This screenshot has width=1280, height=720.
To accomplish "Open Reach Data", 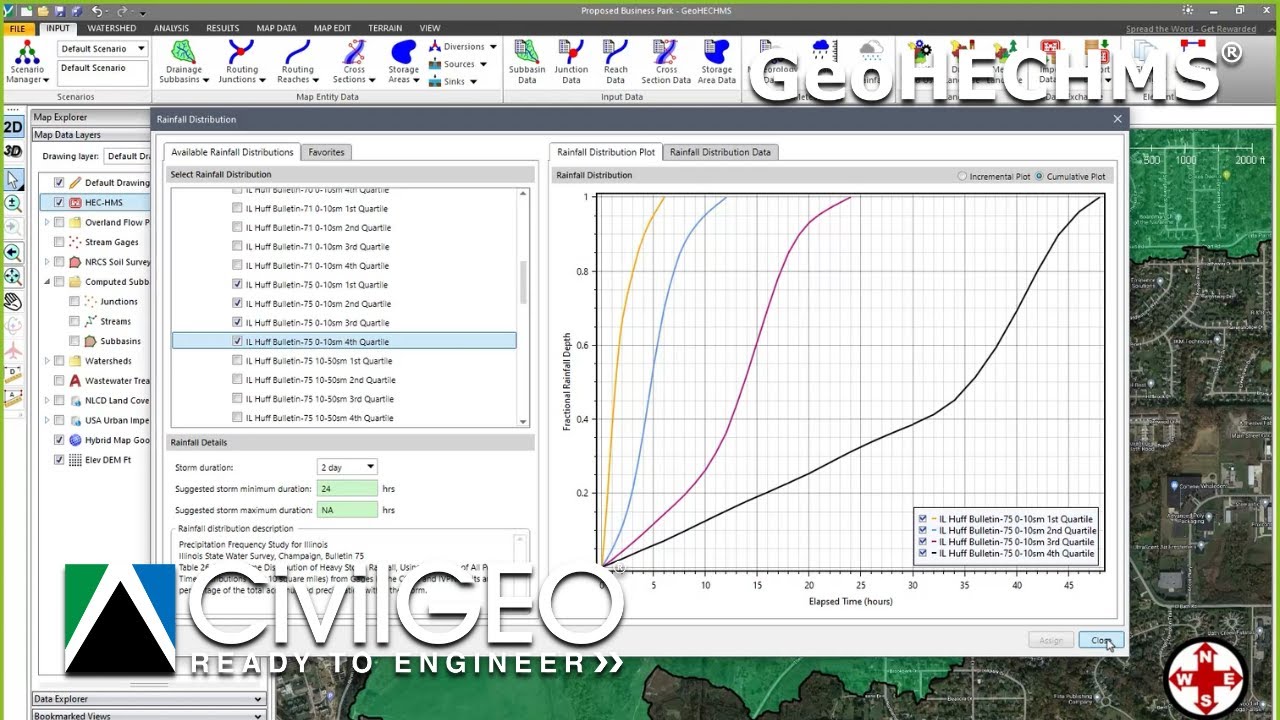I will (x=615, y=63).
